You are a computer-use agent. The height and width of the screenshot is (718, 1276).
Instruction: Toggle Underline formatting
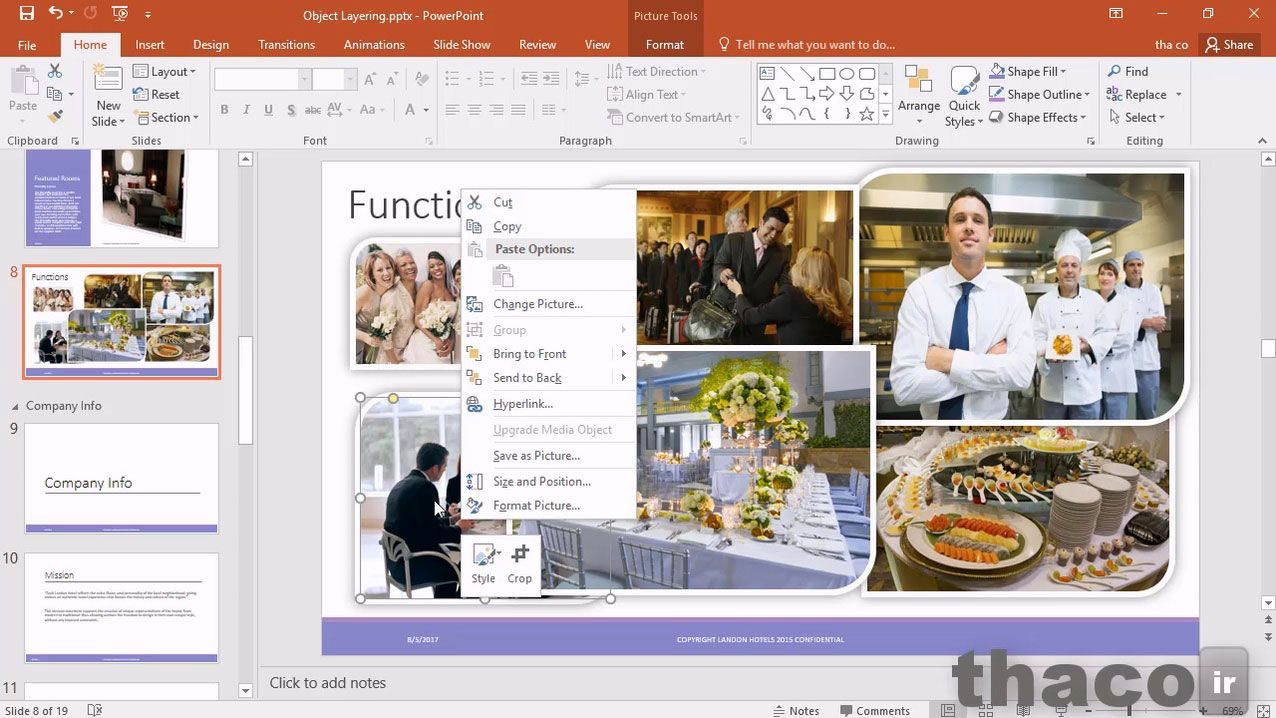(269, 110)
